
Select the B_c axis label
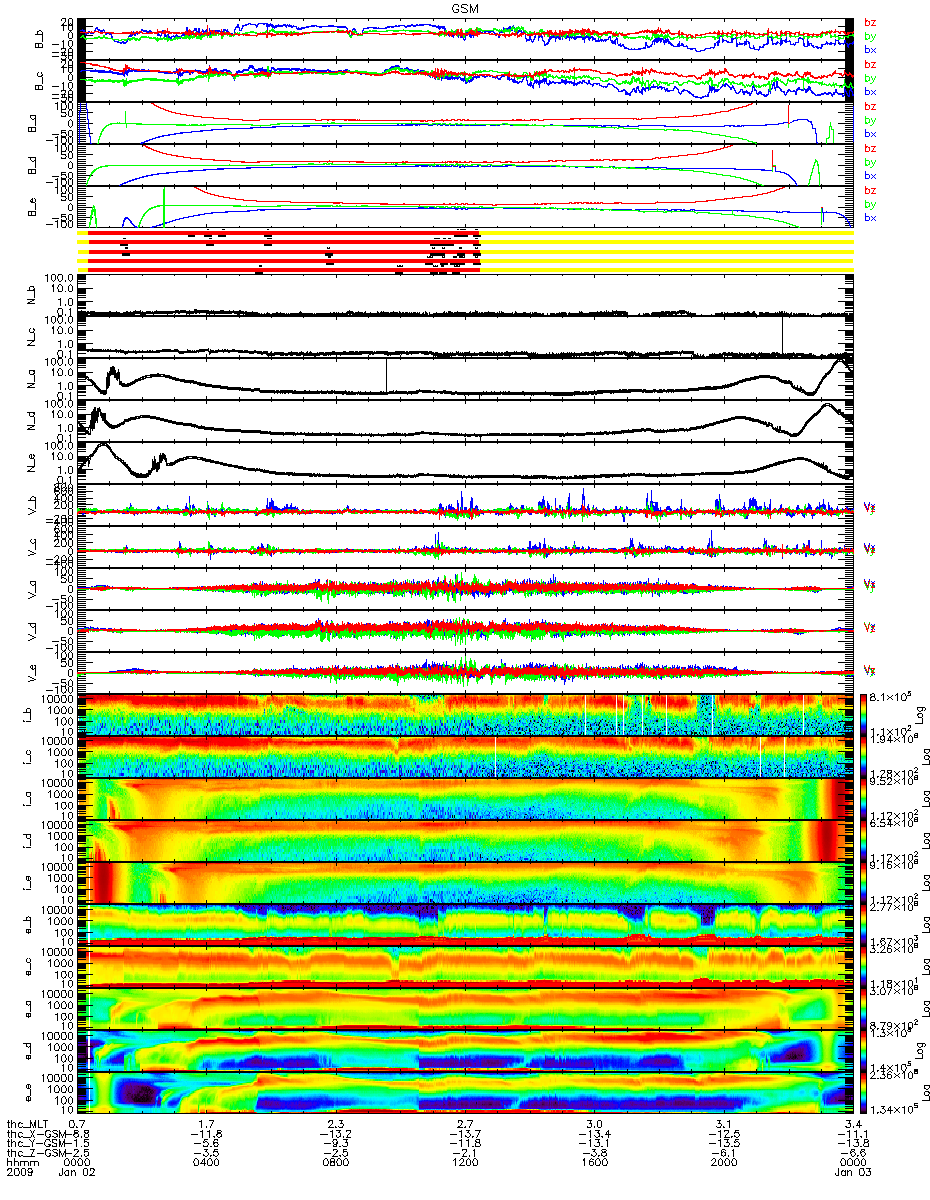click(x=40, y=81)
